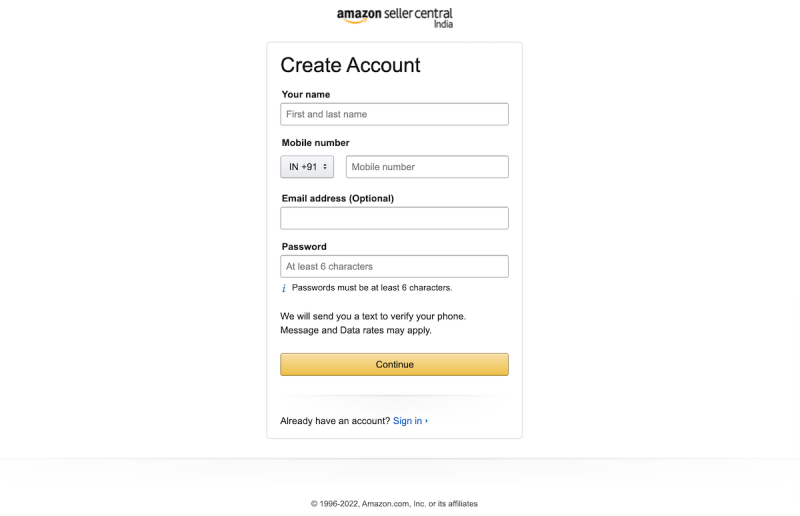The image size is (800, 516).
Task: Click the Email address (Optional) label
Action: point(338,199)
